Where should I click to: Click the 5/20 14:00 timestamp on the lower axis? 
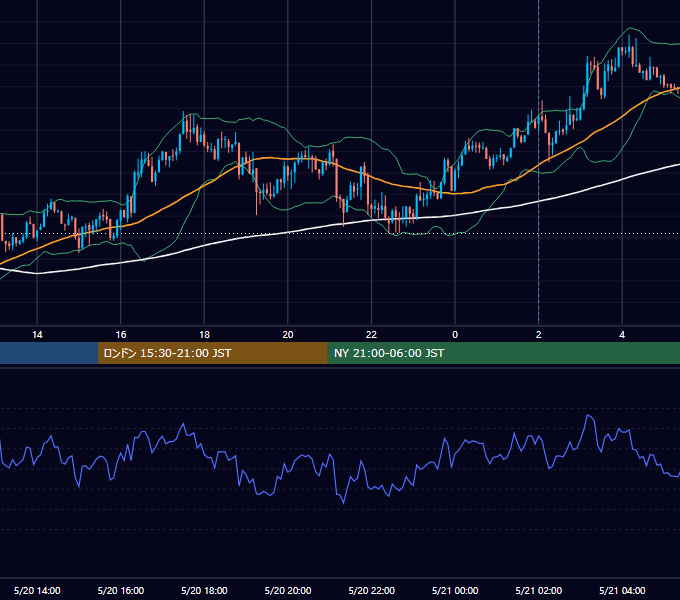37,590
